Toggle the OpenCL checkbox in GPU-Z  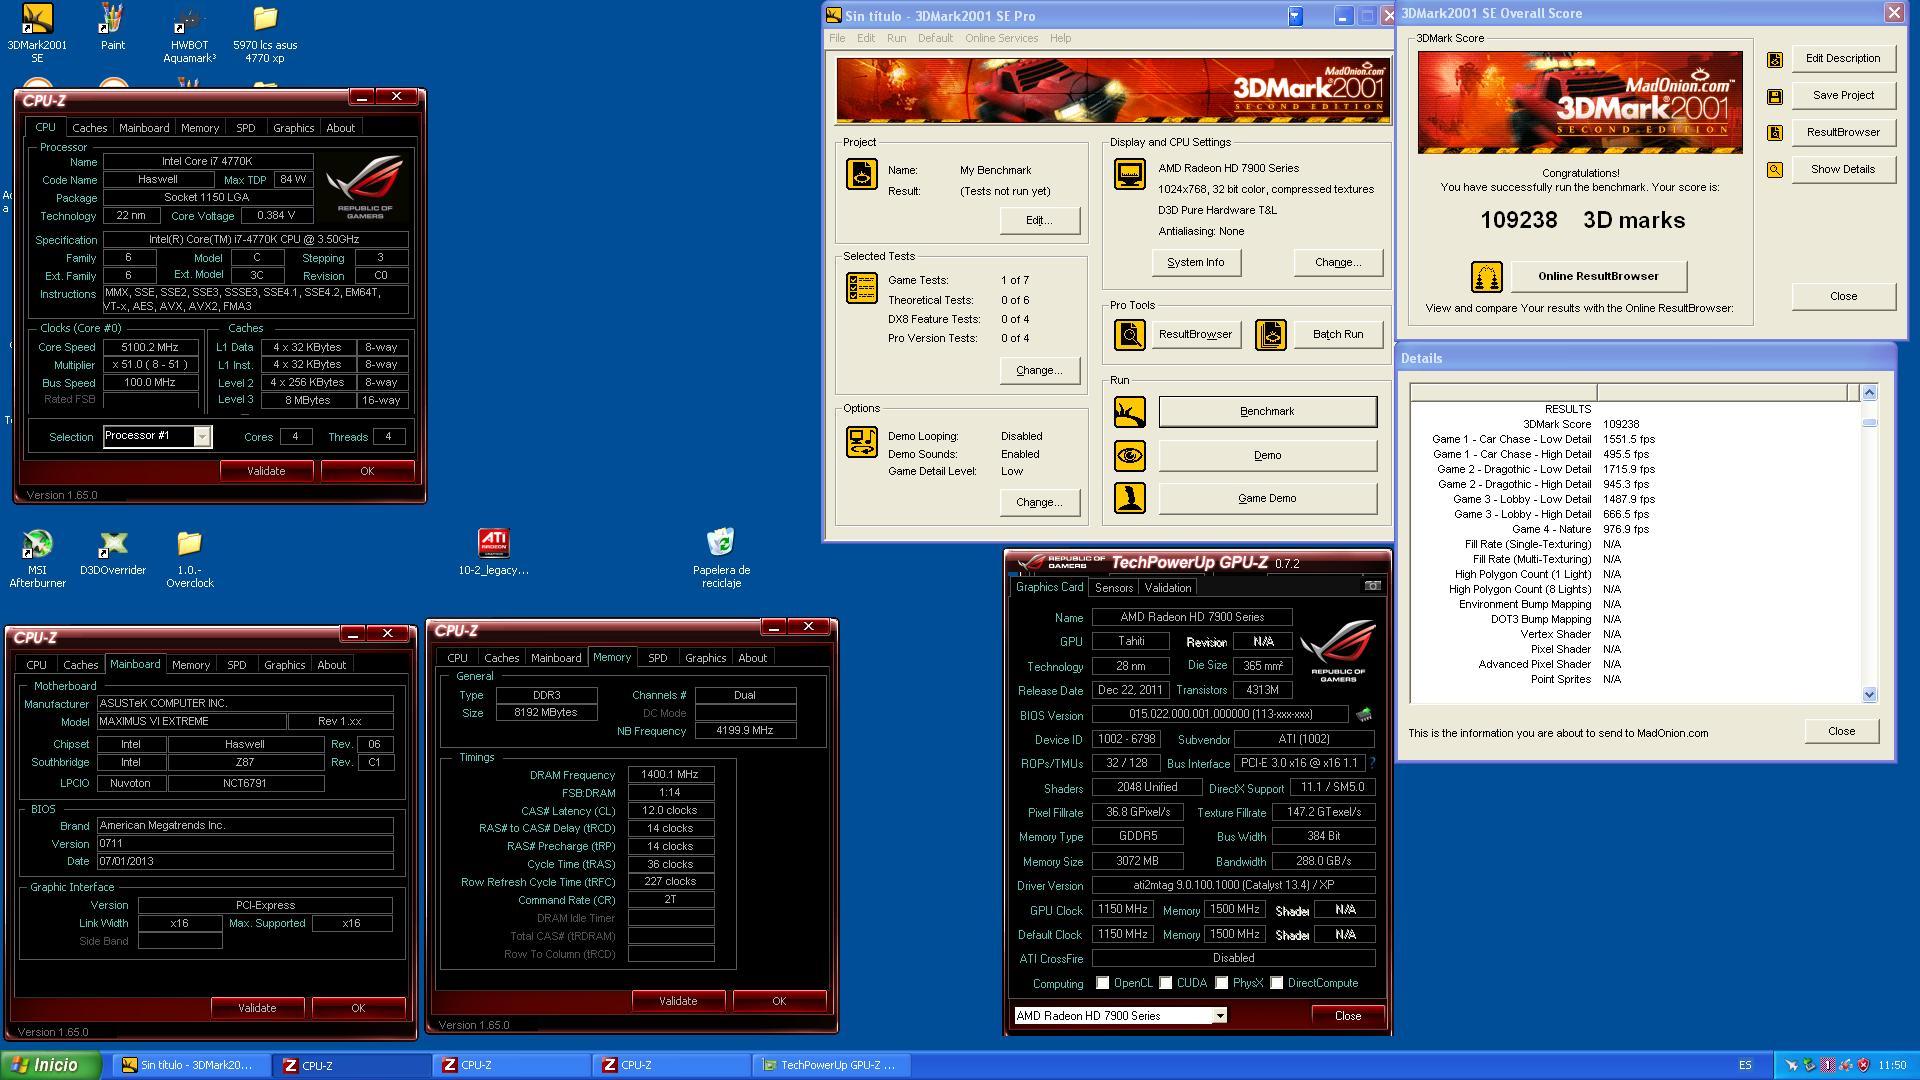(x=1102, y=983)
